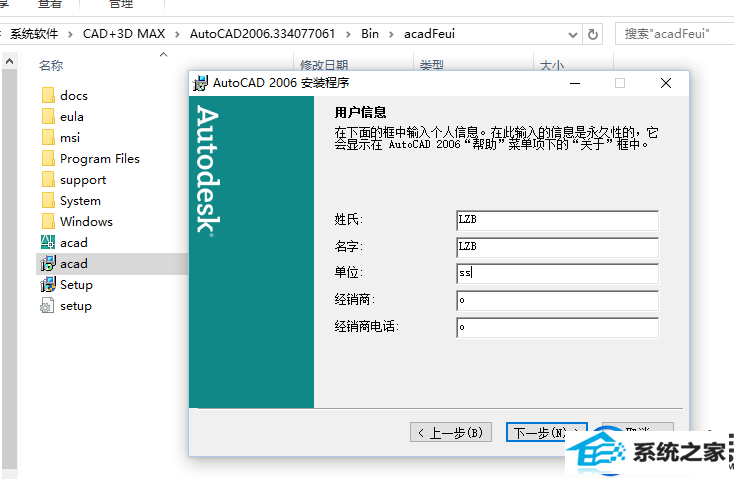Go to CAD+3D MAX breadcrumb folder
The height and width of the screenshot is (479, 734).
[124, 34]
